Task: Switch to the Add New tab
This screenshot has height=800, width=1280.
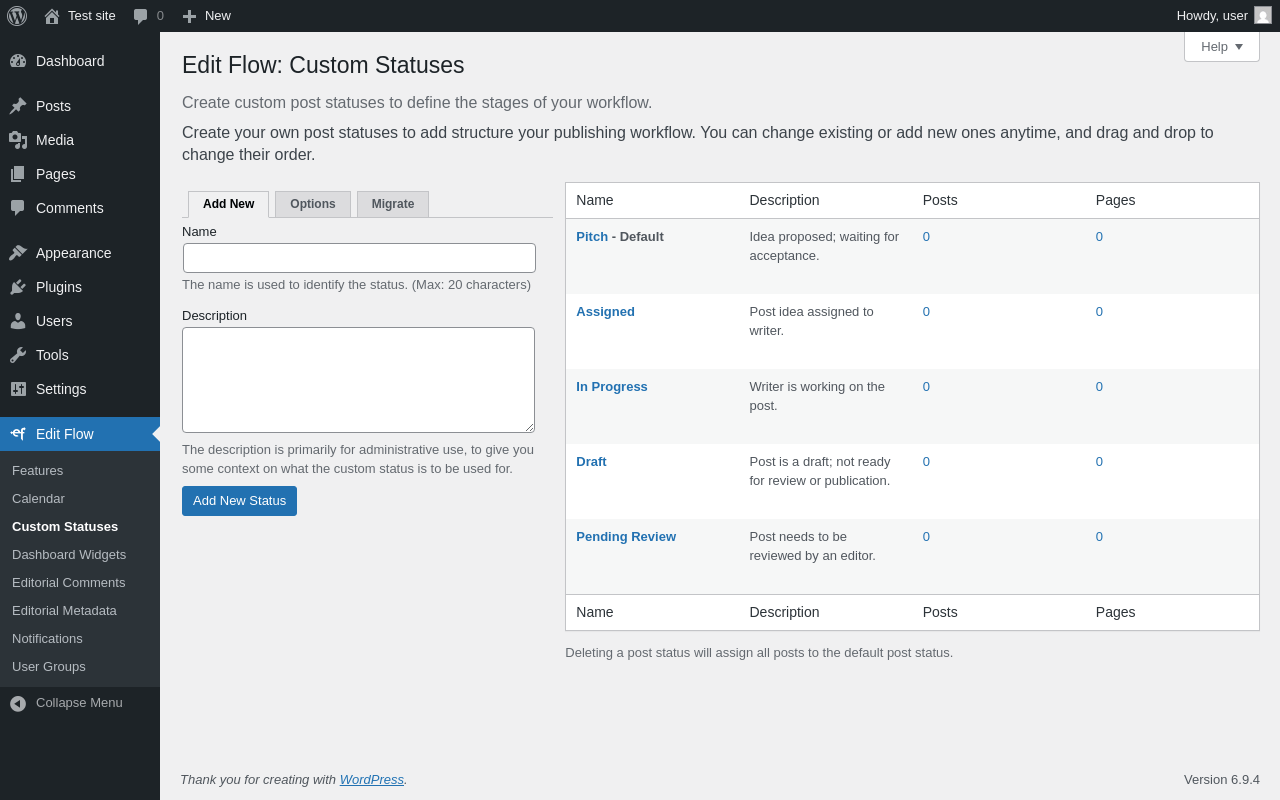Action: point(228,204)
